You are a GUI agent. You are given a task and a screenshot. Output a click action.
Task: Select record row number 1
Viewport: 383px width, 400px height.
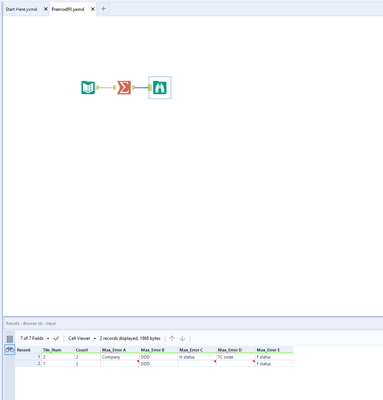(28, 357)
